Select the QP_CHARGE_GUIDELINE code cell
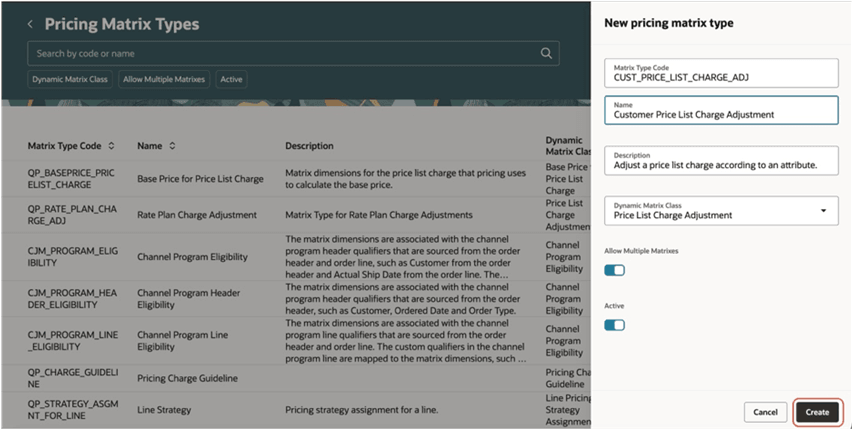This screenshot has height=430, width=854. click(x=73, y=378)
